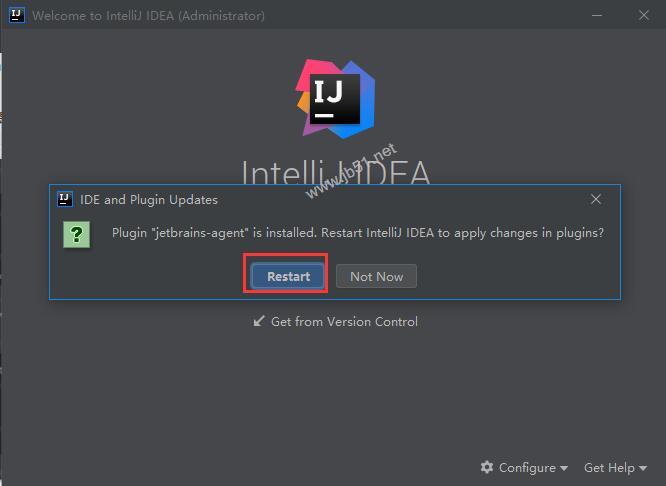666x486 pixels.
Task: Open the Configure menu label
Action: (x=527, y=467)
